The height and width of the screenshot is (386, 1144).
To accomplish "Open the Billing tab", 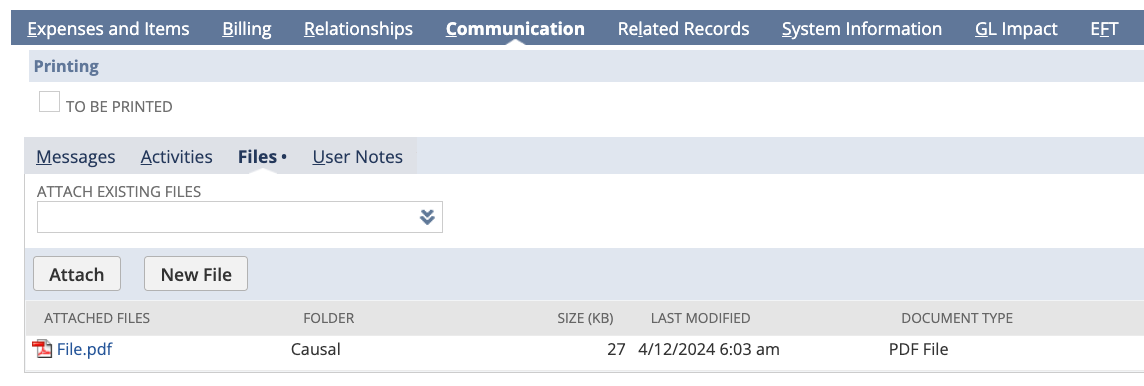I will pos(247,29).
